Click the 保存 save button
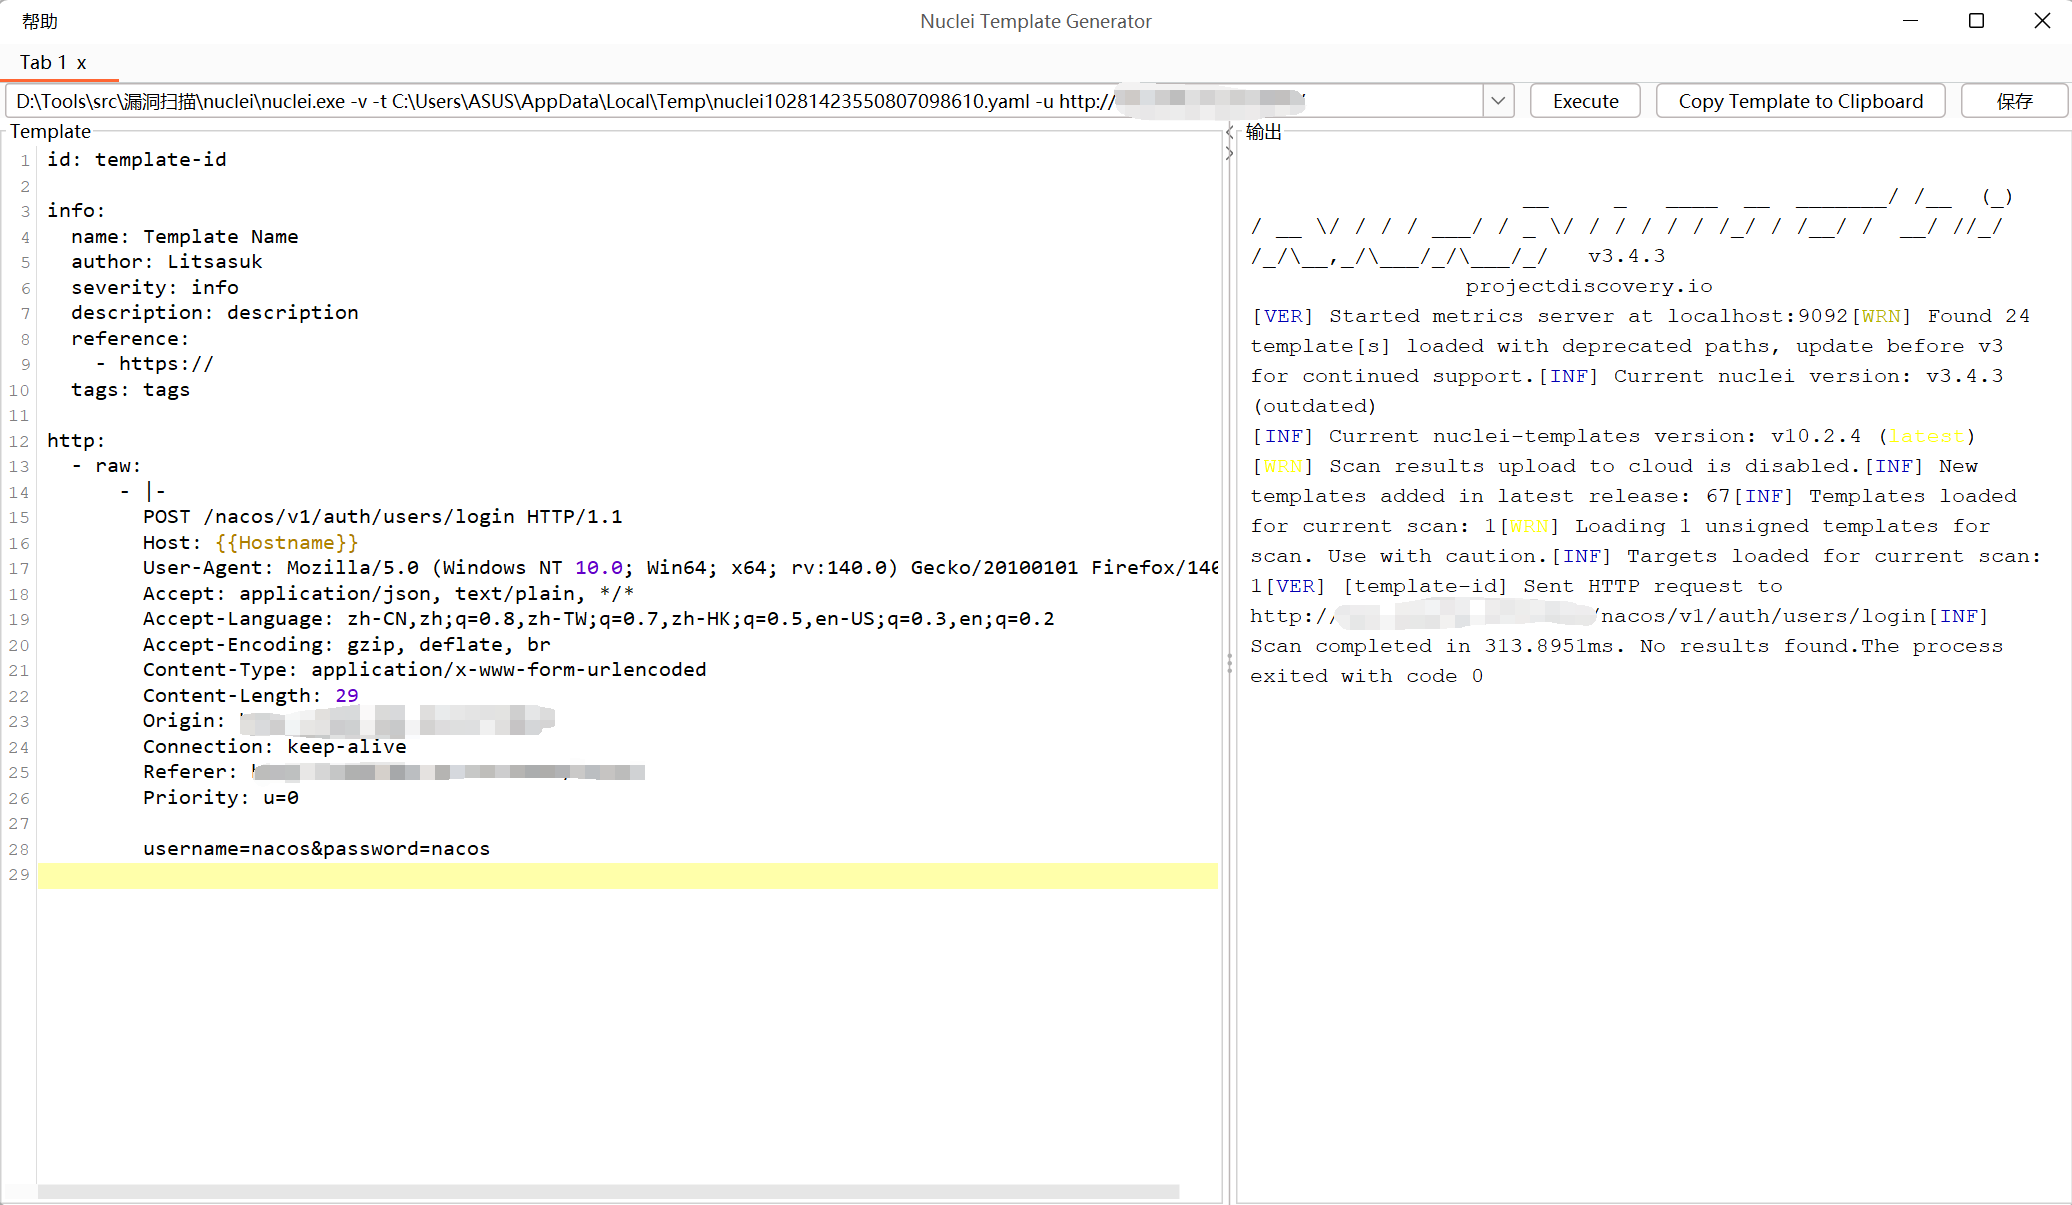This screenshot has height=1205, width=2072. [2014, 101]
